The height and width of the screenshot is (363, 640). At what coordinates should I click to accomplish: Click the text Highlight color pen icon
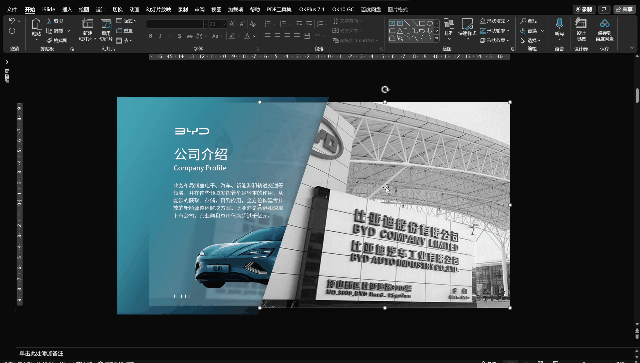(232, 36)
